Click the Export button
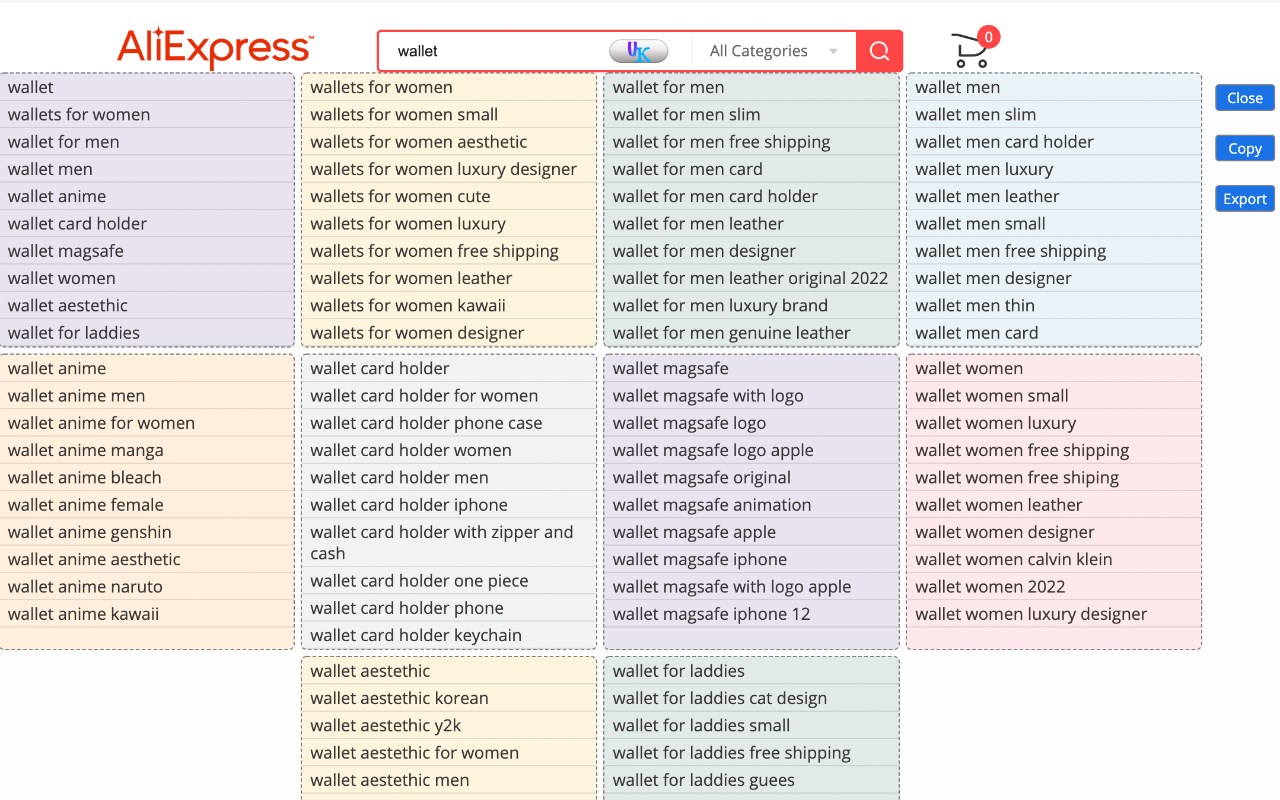Image resolution: width=1280 pixels, height=800 pixels. point(1245,199)
